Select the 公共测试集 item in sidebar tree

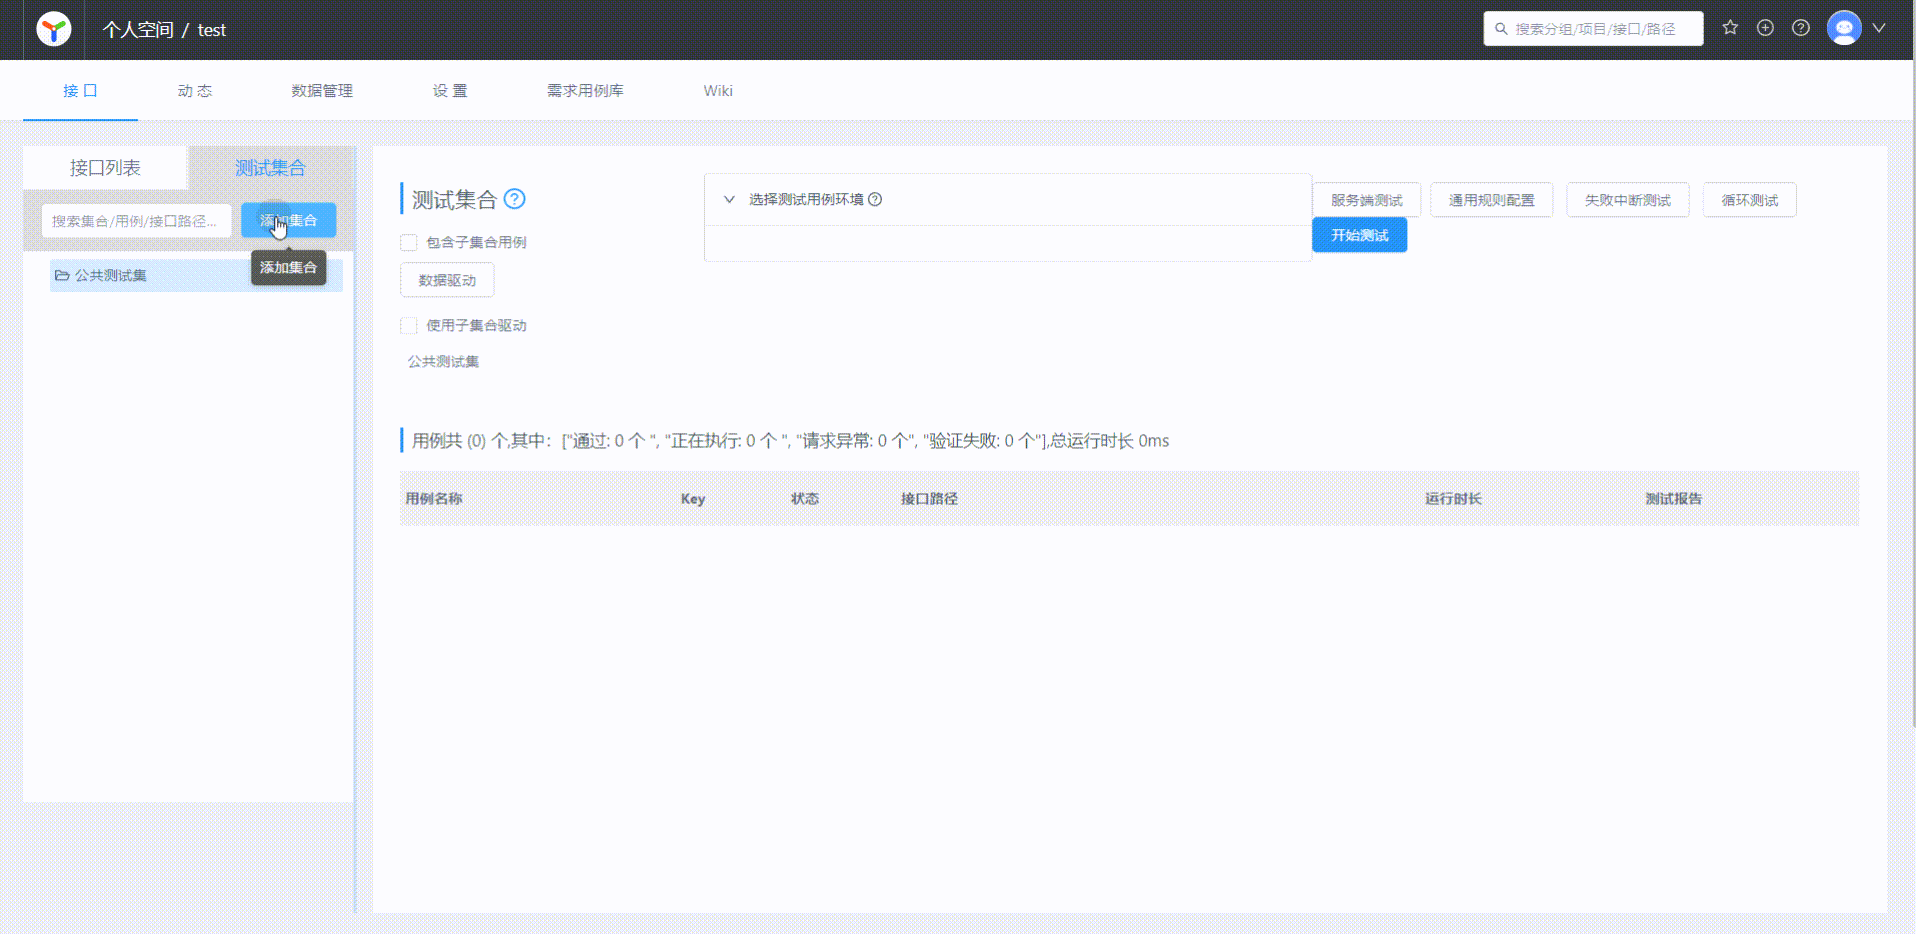[x=110, y=275]
